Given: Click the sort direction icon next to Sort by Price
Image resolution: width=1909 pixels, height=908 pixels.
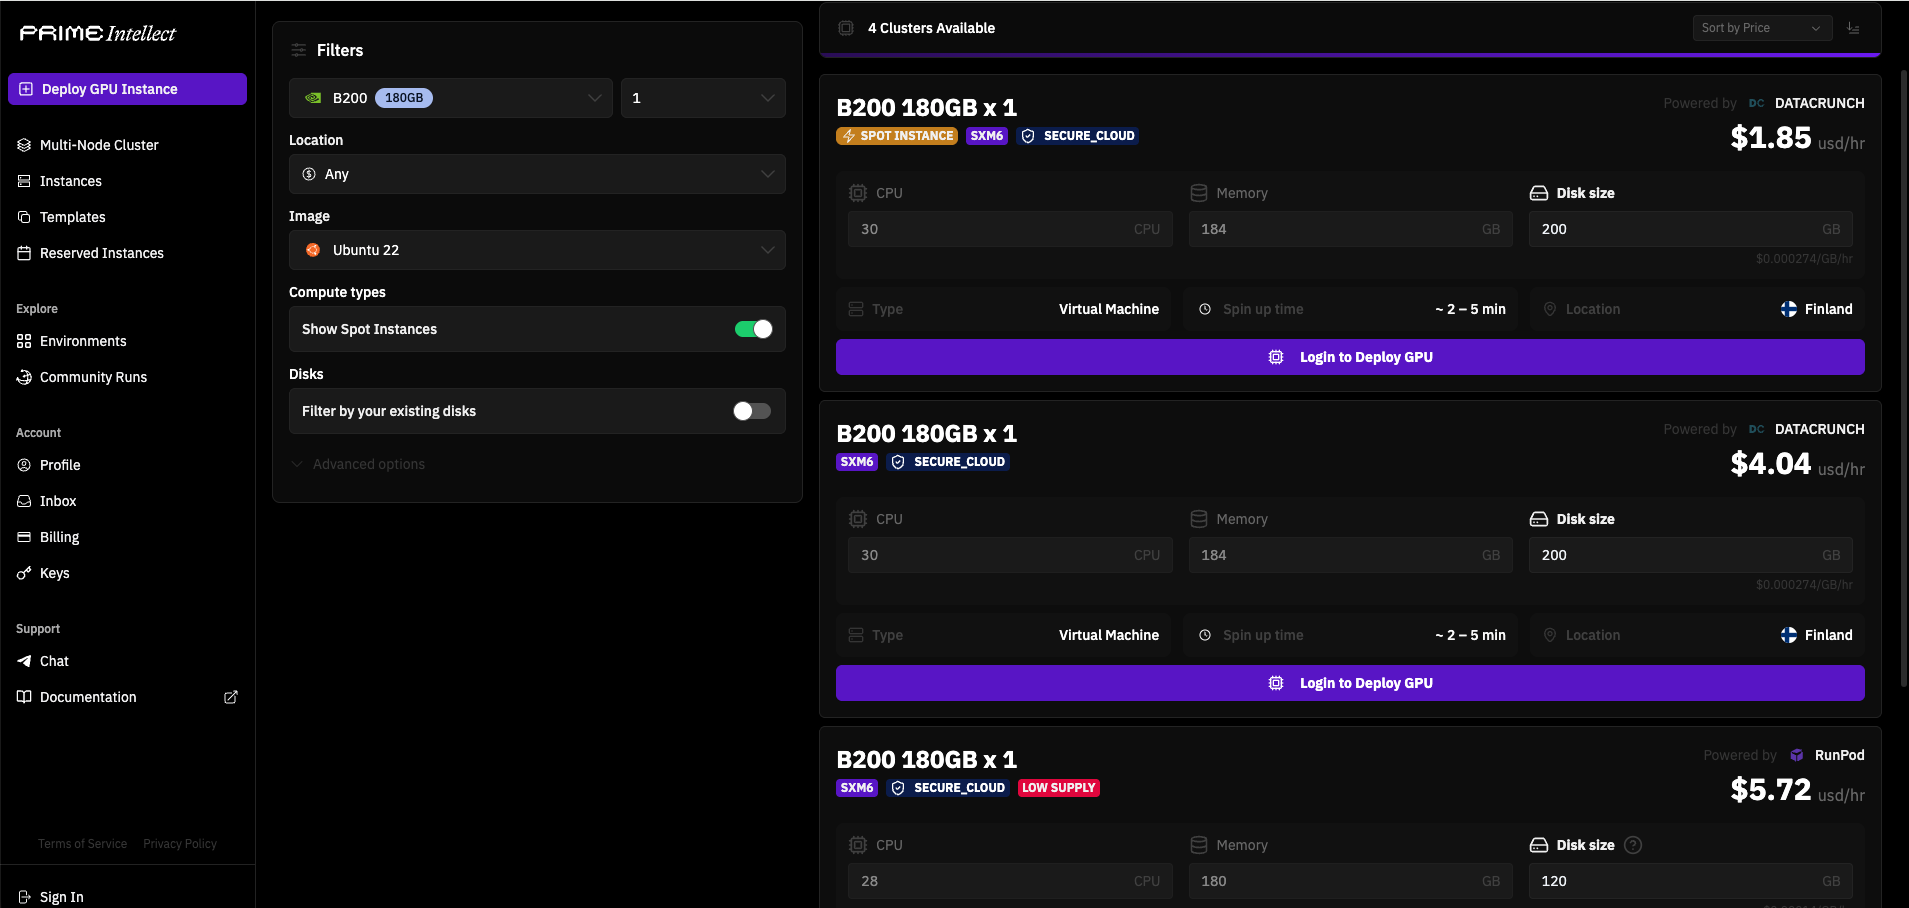Looking at the screenshot, I should point(1853,27).
